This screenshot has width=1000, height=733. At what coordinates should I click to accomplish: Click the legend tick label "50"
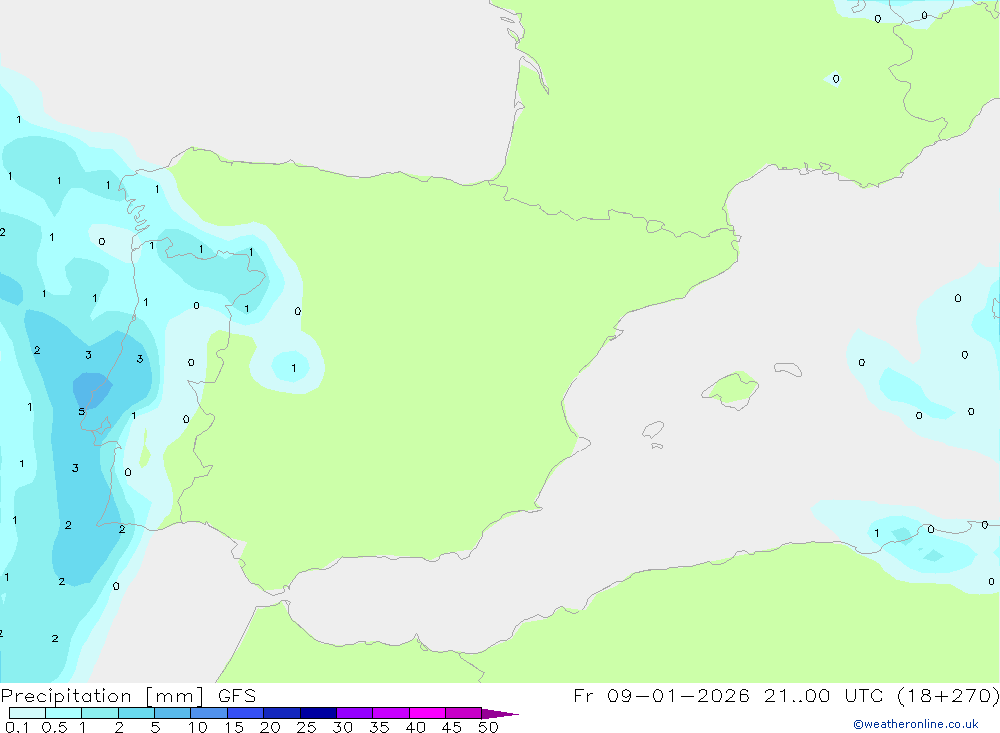point(488,727)
